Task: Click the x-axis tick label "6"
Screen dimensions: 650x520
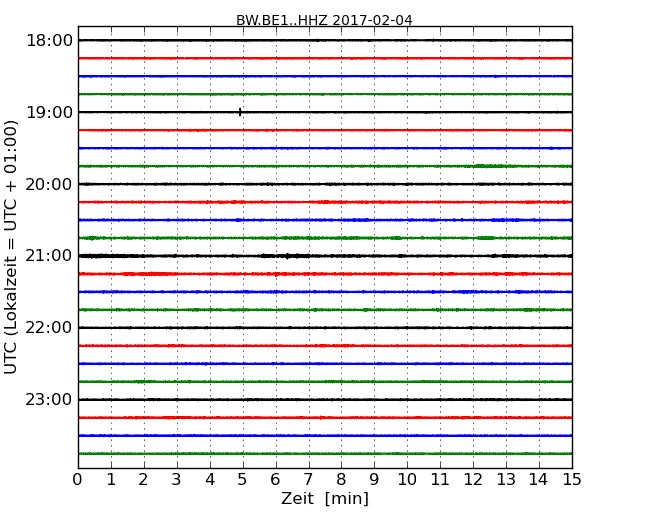Action: (x=276, y=480)
